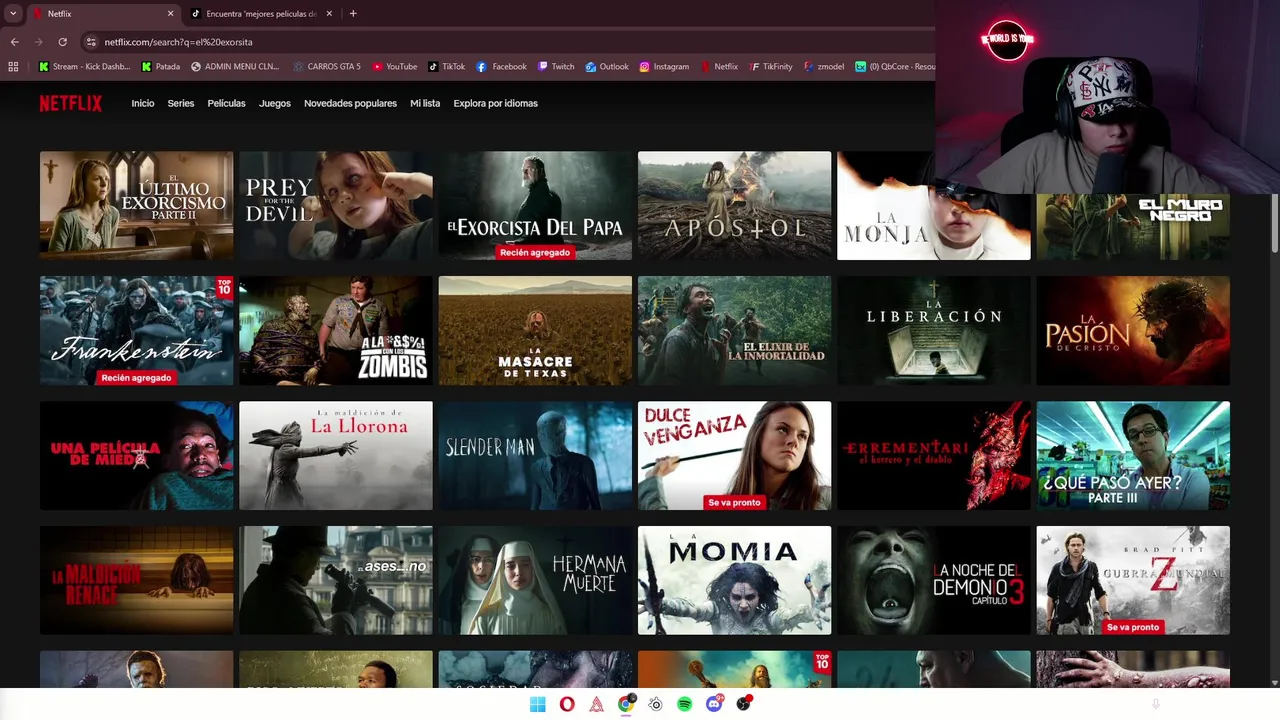
Task: Open Mi lista
Action: pos(425,103)
